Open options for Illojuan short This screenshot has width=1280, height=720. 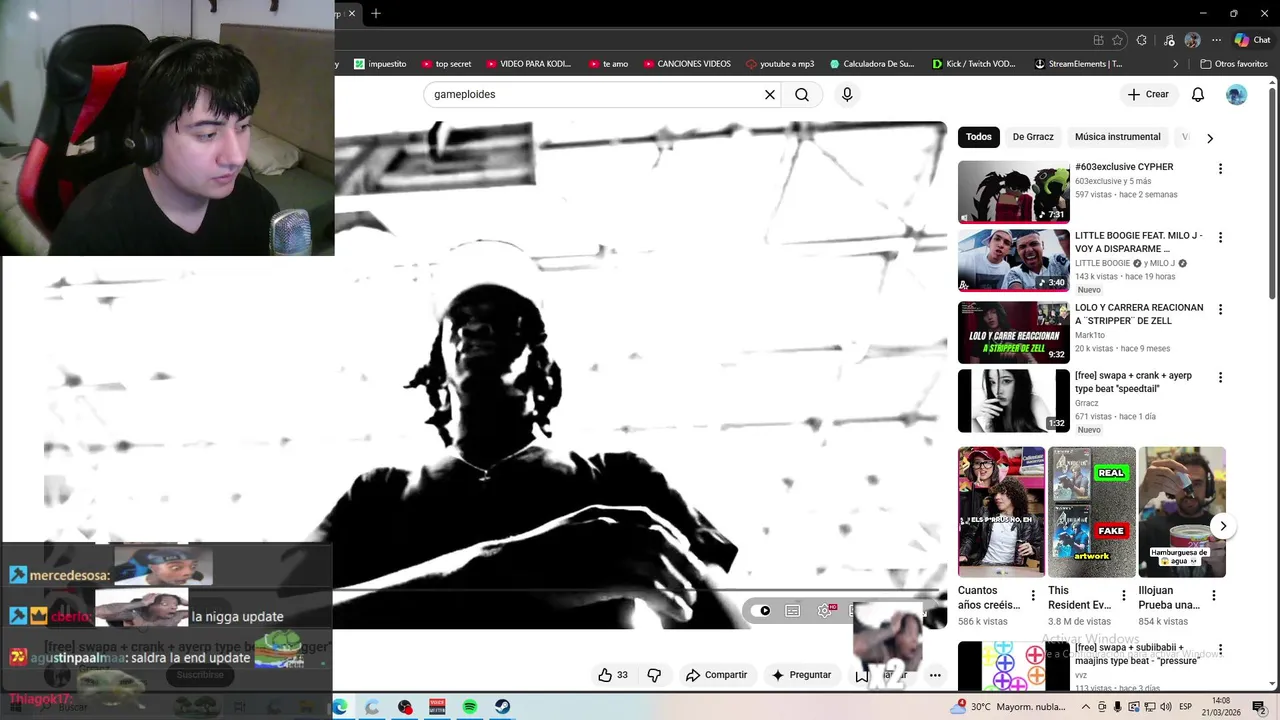point(1214,596)
